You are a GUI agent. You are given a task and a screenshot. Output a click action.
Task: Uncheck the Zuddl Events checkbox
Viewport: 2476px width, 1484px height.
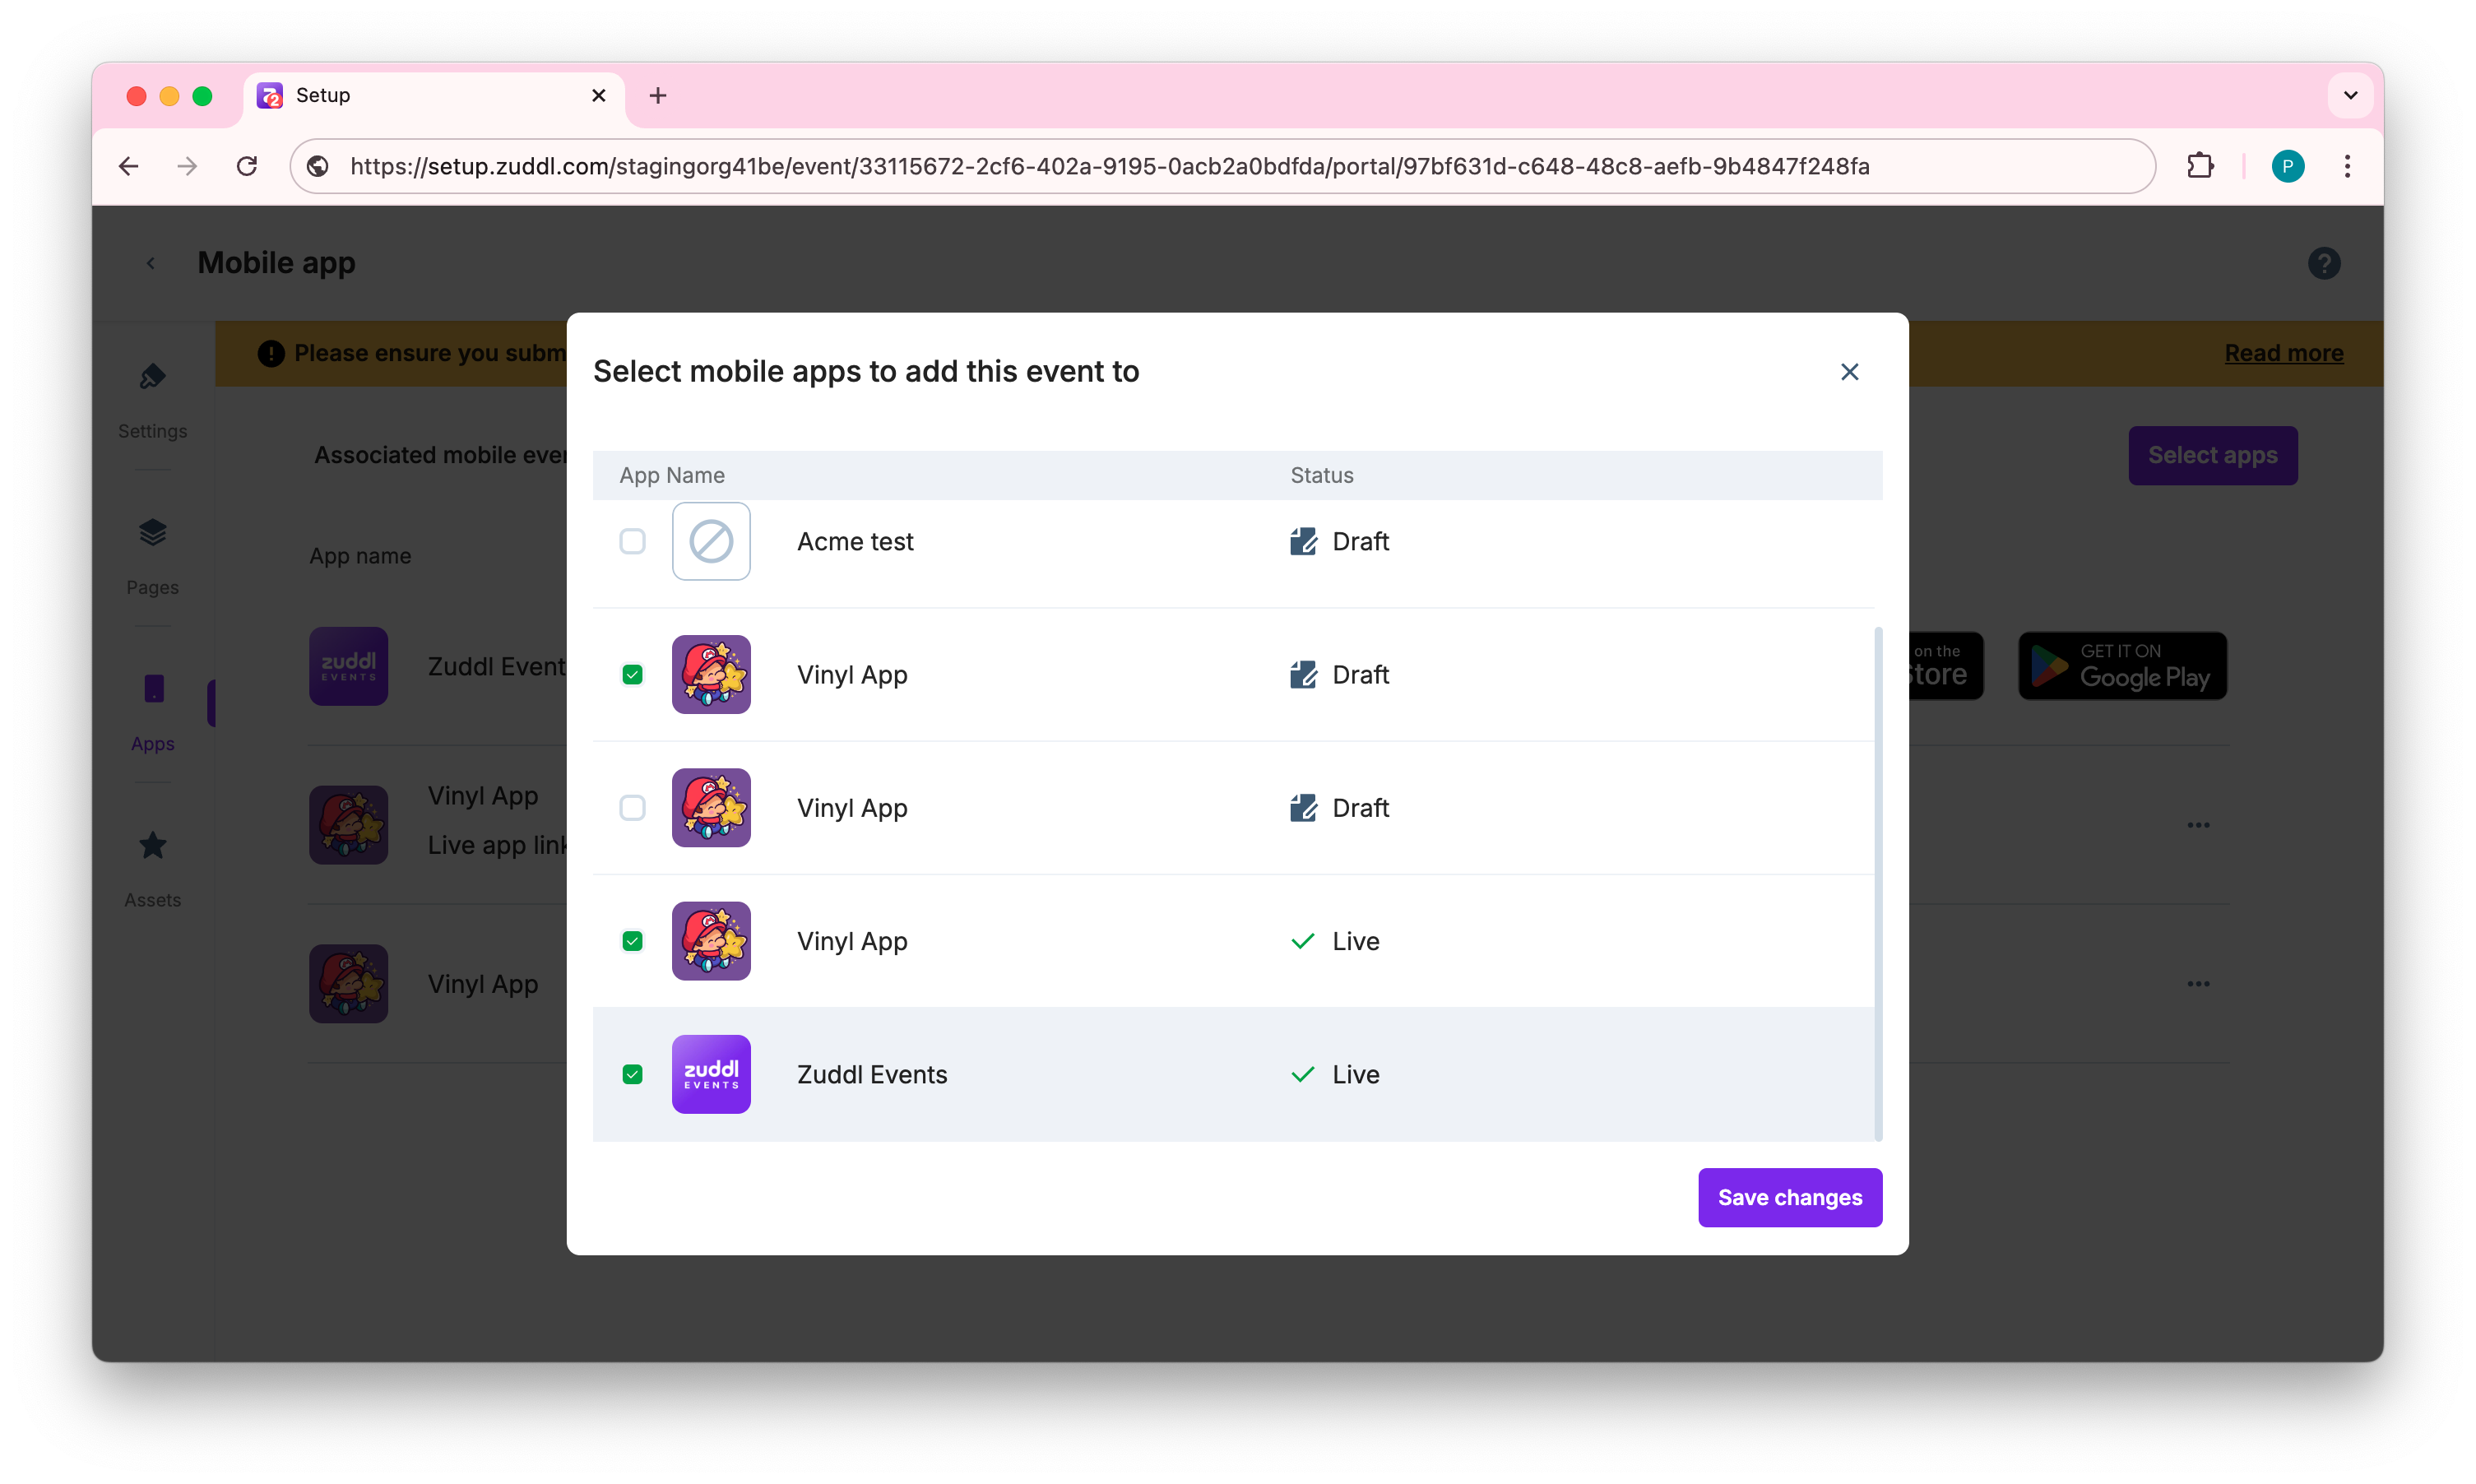pos(632,1074)
